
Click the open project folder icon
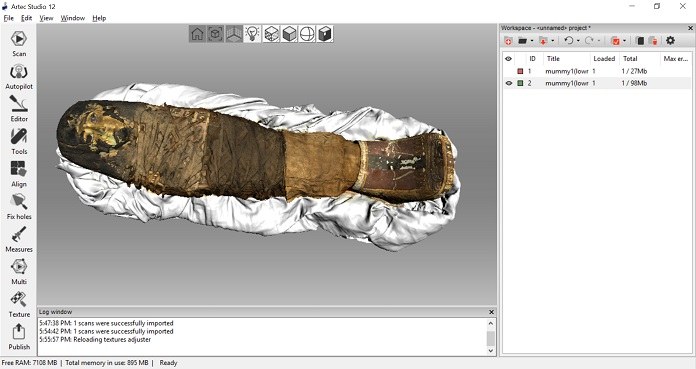pyautogui.click(x=522, y=41)
